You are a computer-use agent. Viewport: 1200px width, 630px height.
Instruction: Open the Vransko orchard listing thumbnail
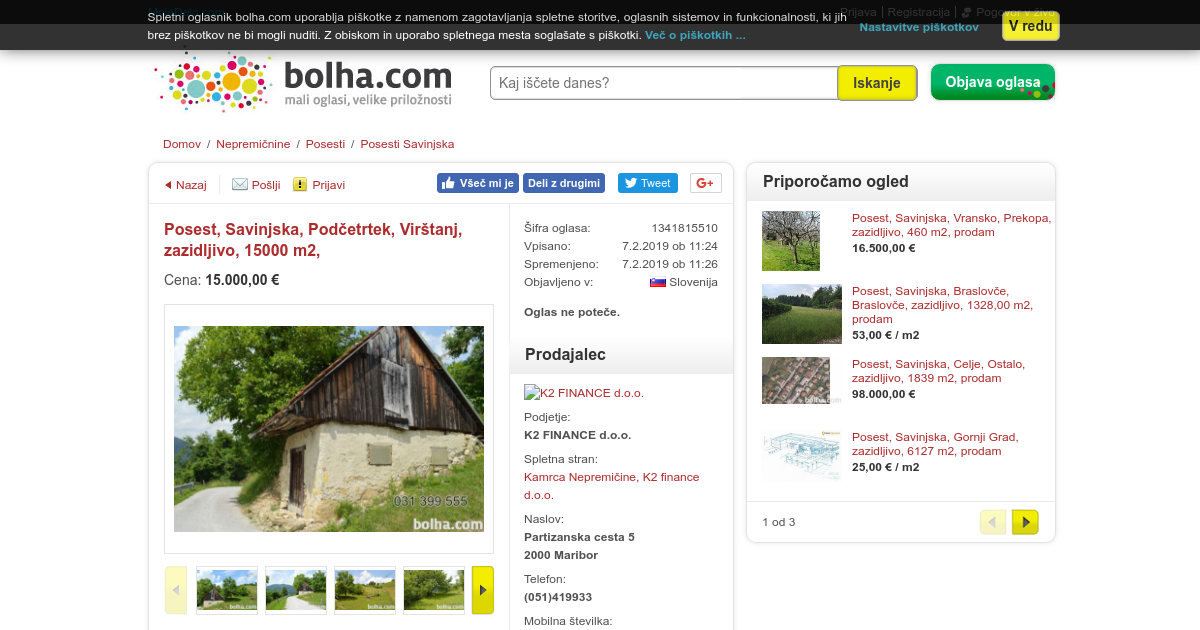[791, 241]
